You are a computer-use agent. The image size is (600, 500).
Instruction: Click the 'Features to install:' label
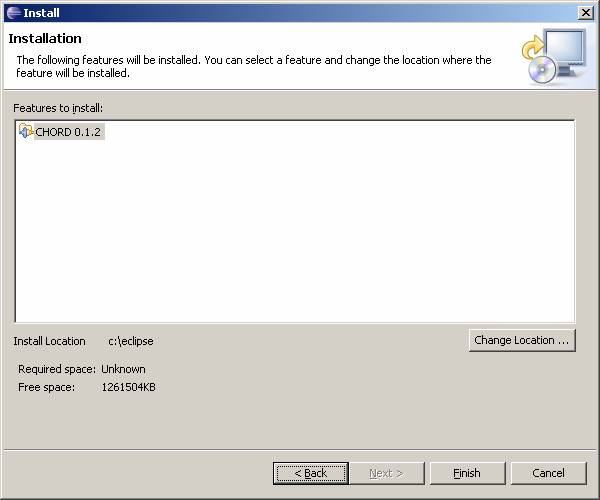pyautogui.click(x=59, y=107)
